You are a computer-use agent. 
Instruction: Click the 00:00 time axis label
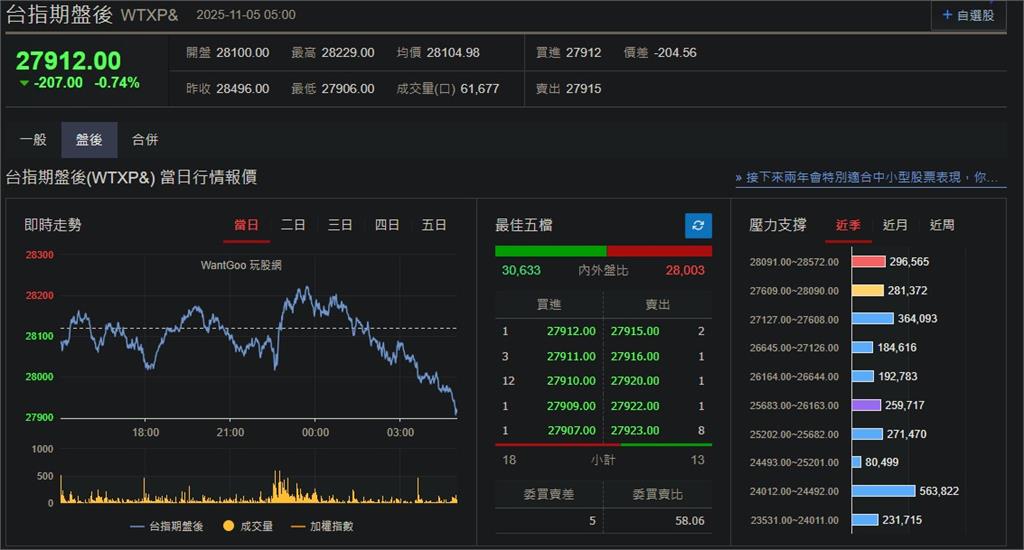click(315, 432)
